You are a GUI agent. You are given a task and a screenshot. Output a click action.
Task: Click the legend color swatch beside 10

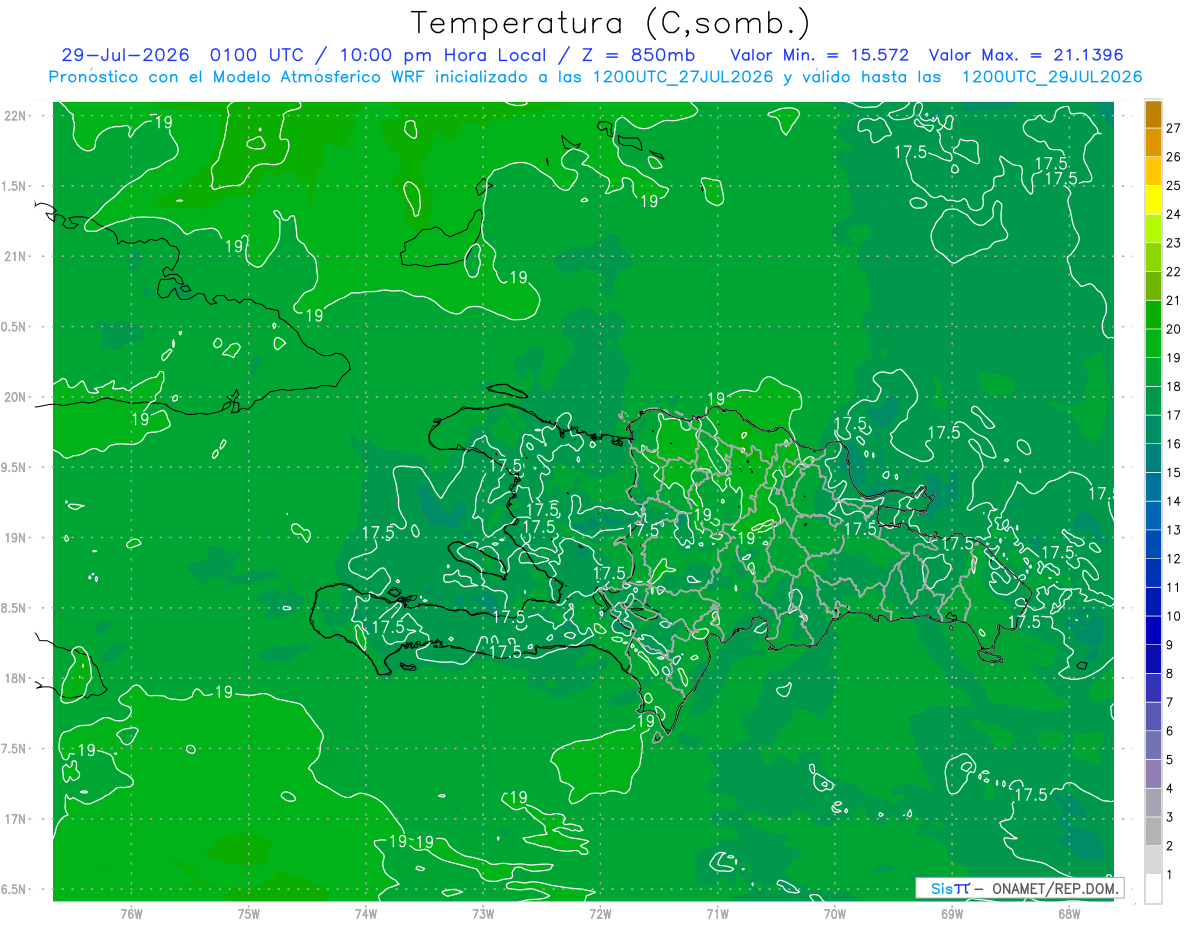click(x=1153, y=602)
